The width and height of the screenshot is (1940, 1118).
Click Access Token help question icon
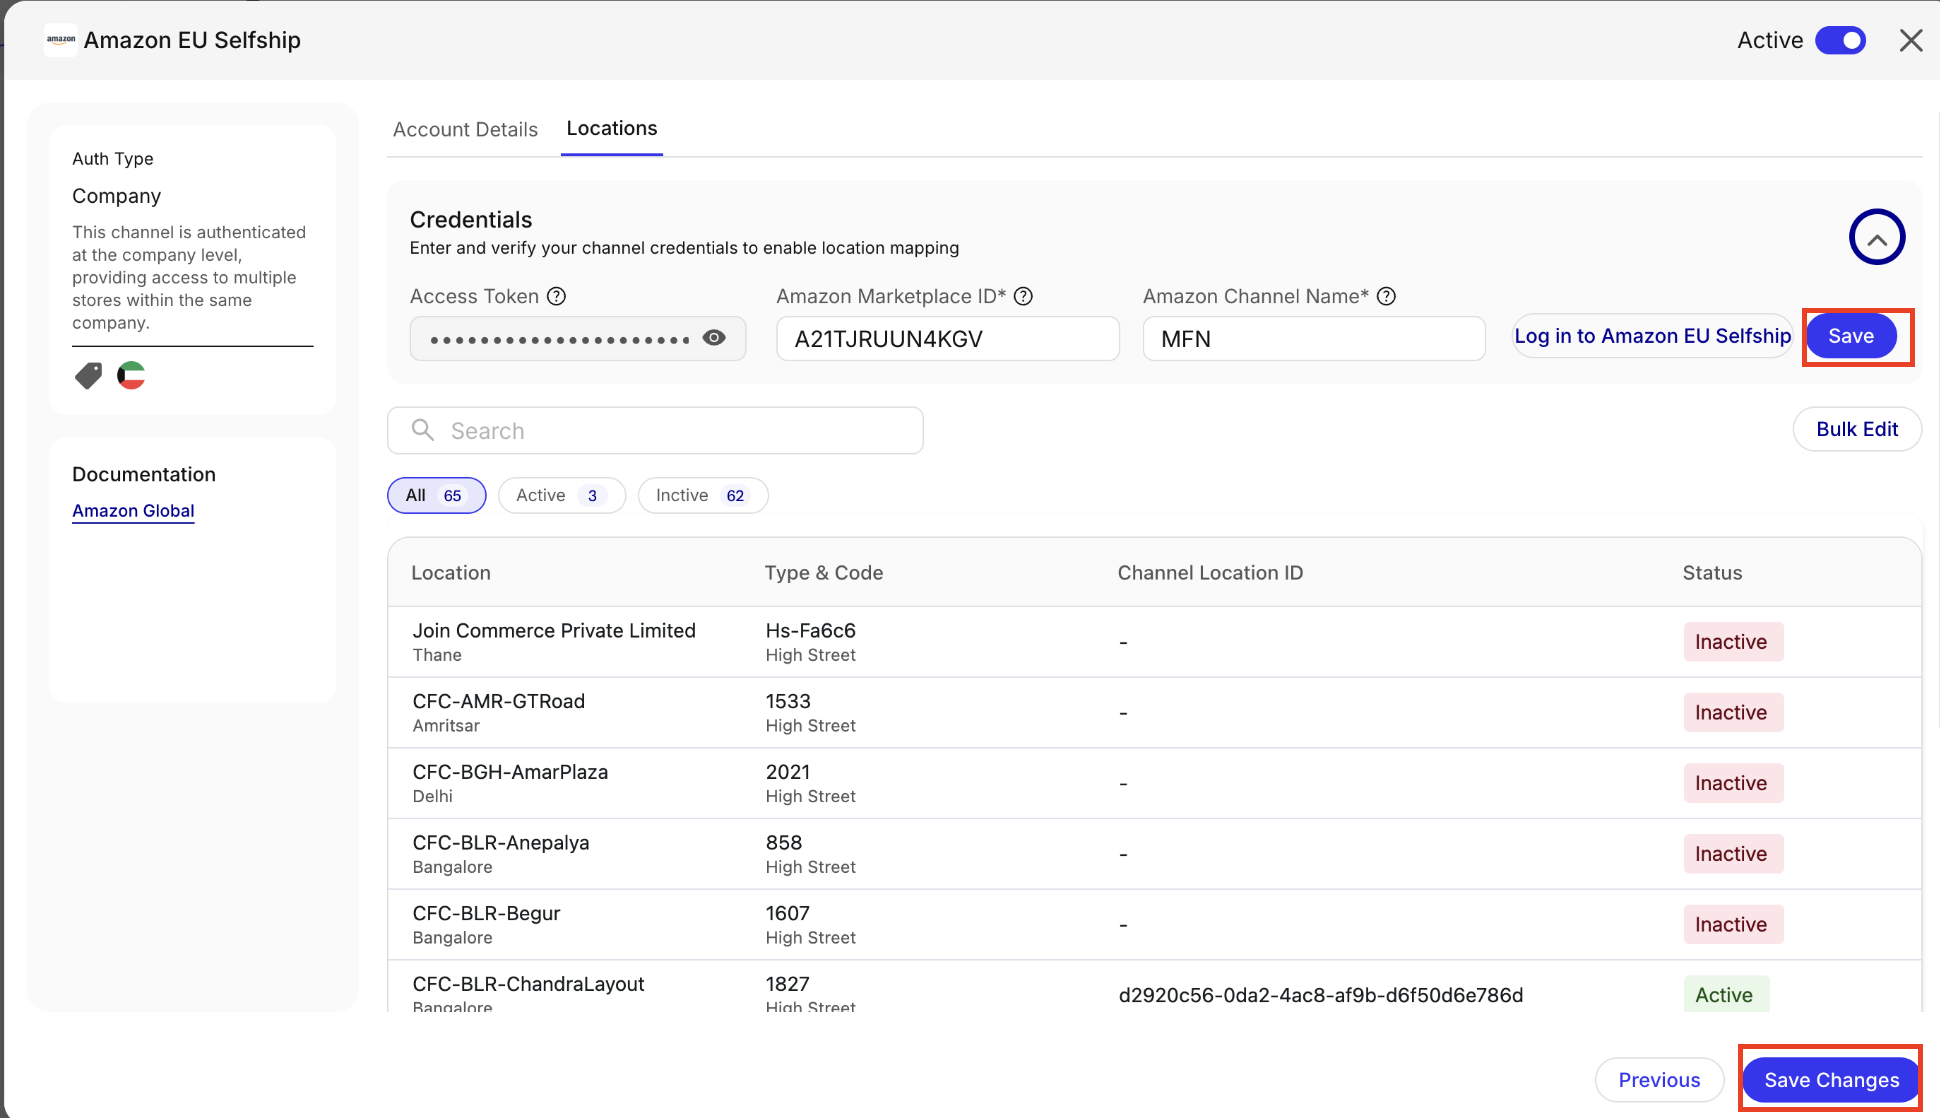[557, 296]
